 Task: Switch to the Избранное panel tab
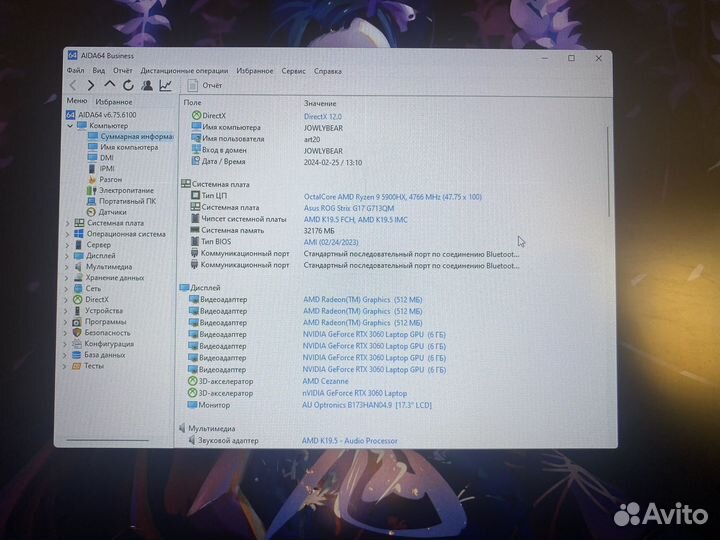tap(114, 101)
